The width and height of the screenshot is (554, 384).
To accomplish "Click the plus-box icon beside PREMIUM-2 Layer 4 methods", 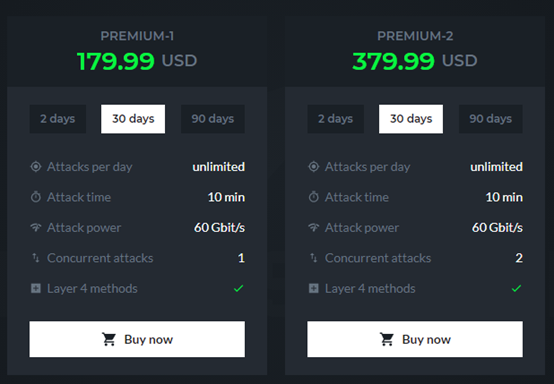I will tap(314, 288).
